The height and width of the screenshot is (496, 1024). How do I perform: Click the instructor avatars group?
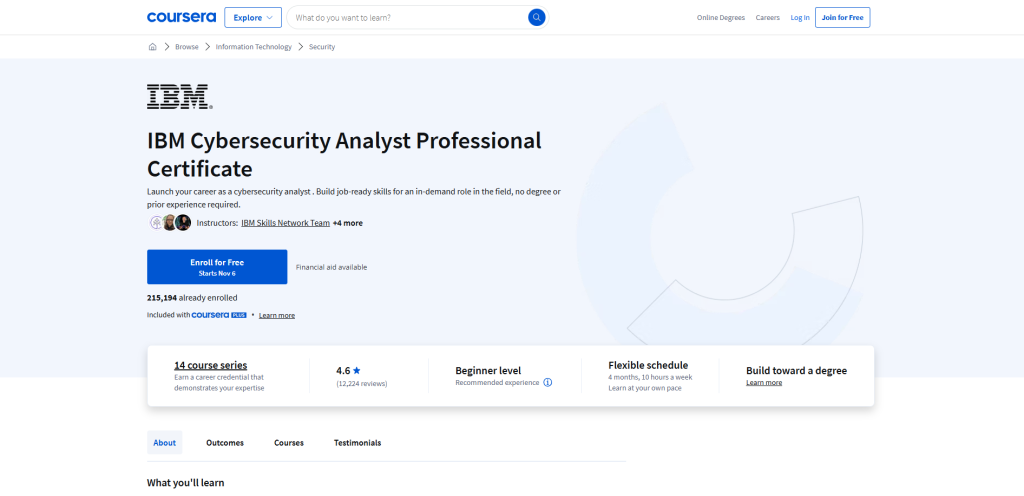click(x=170, y=223)
